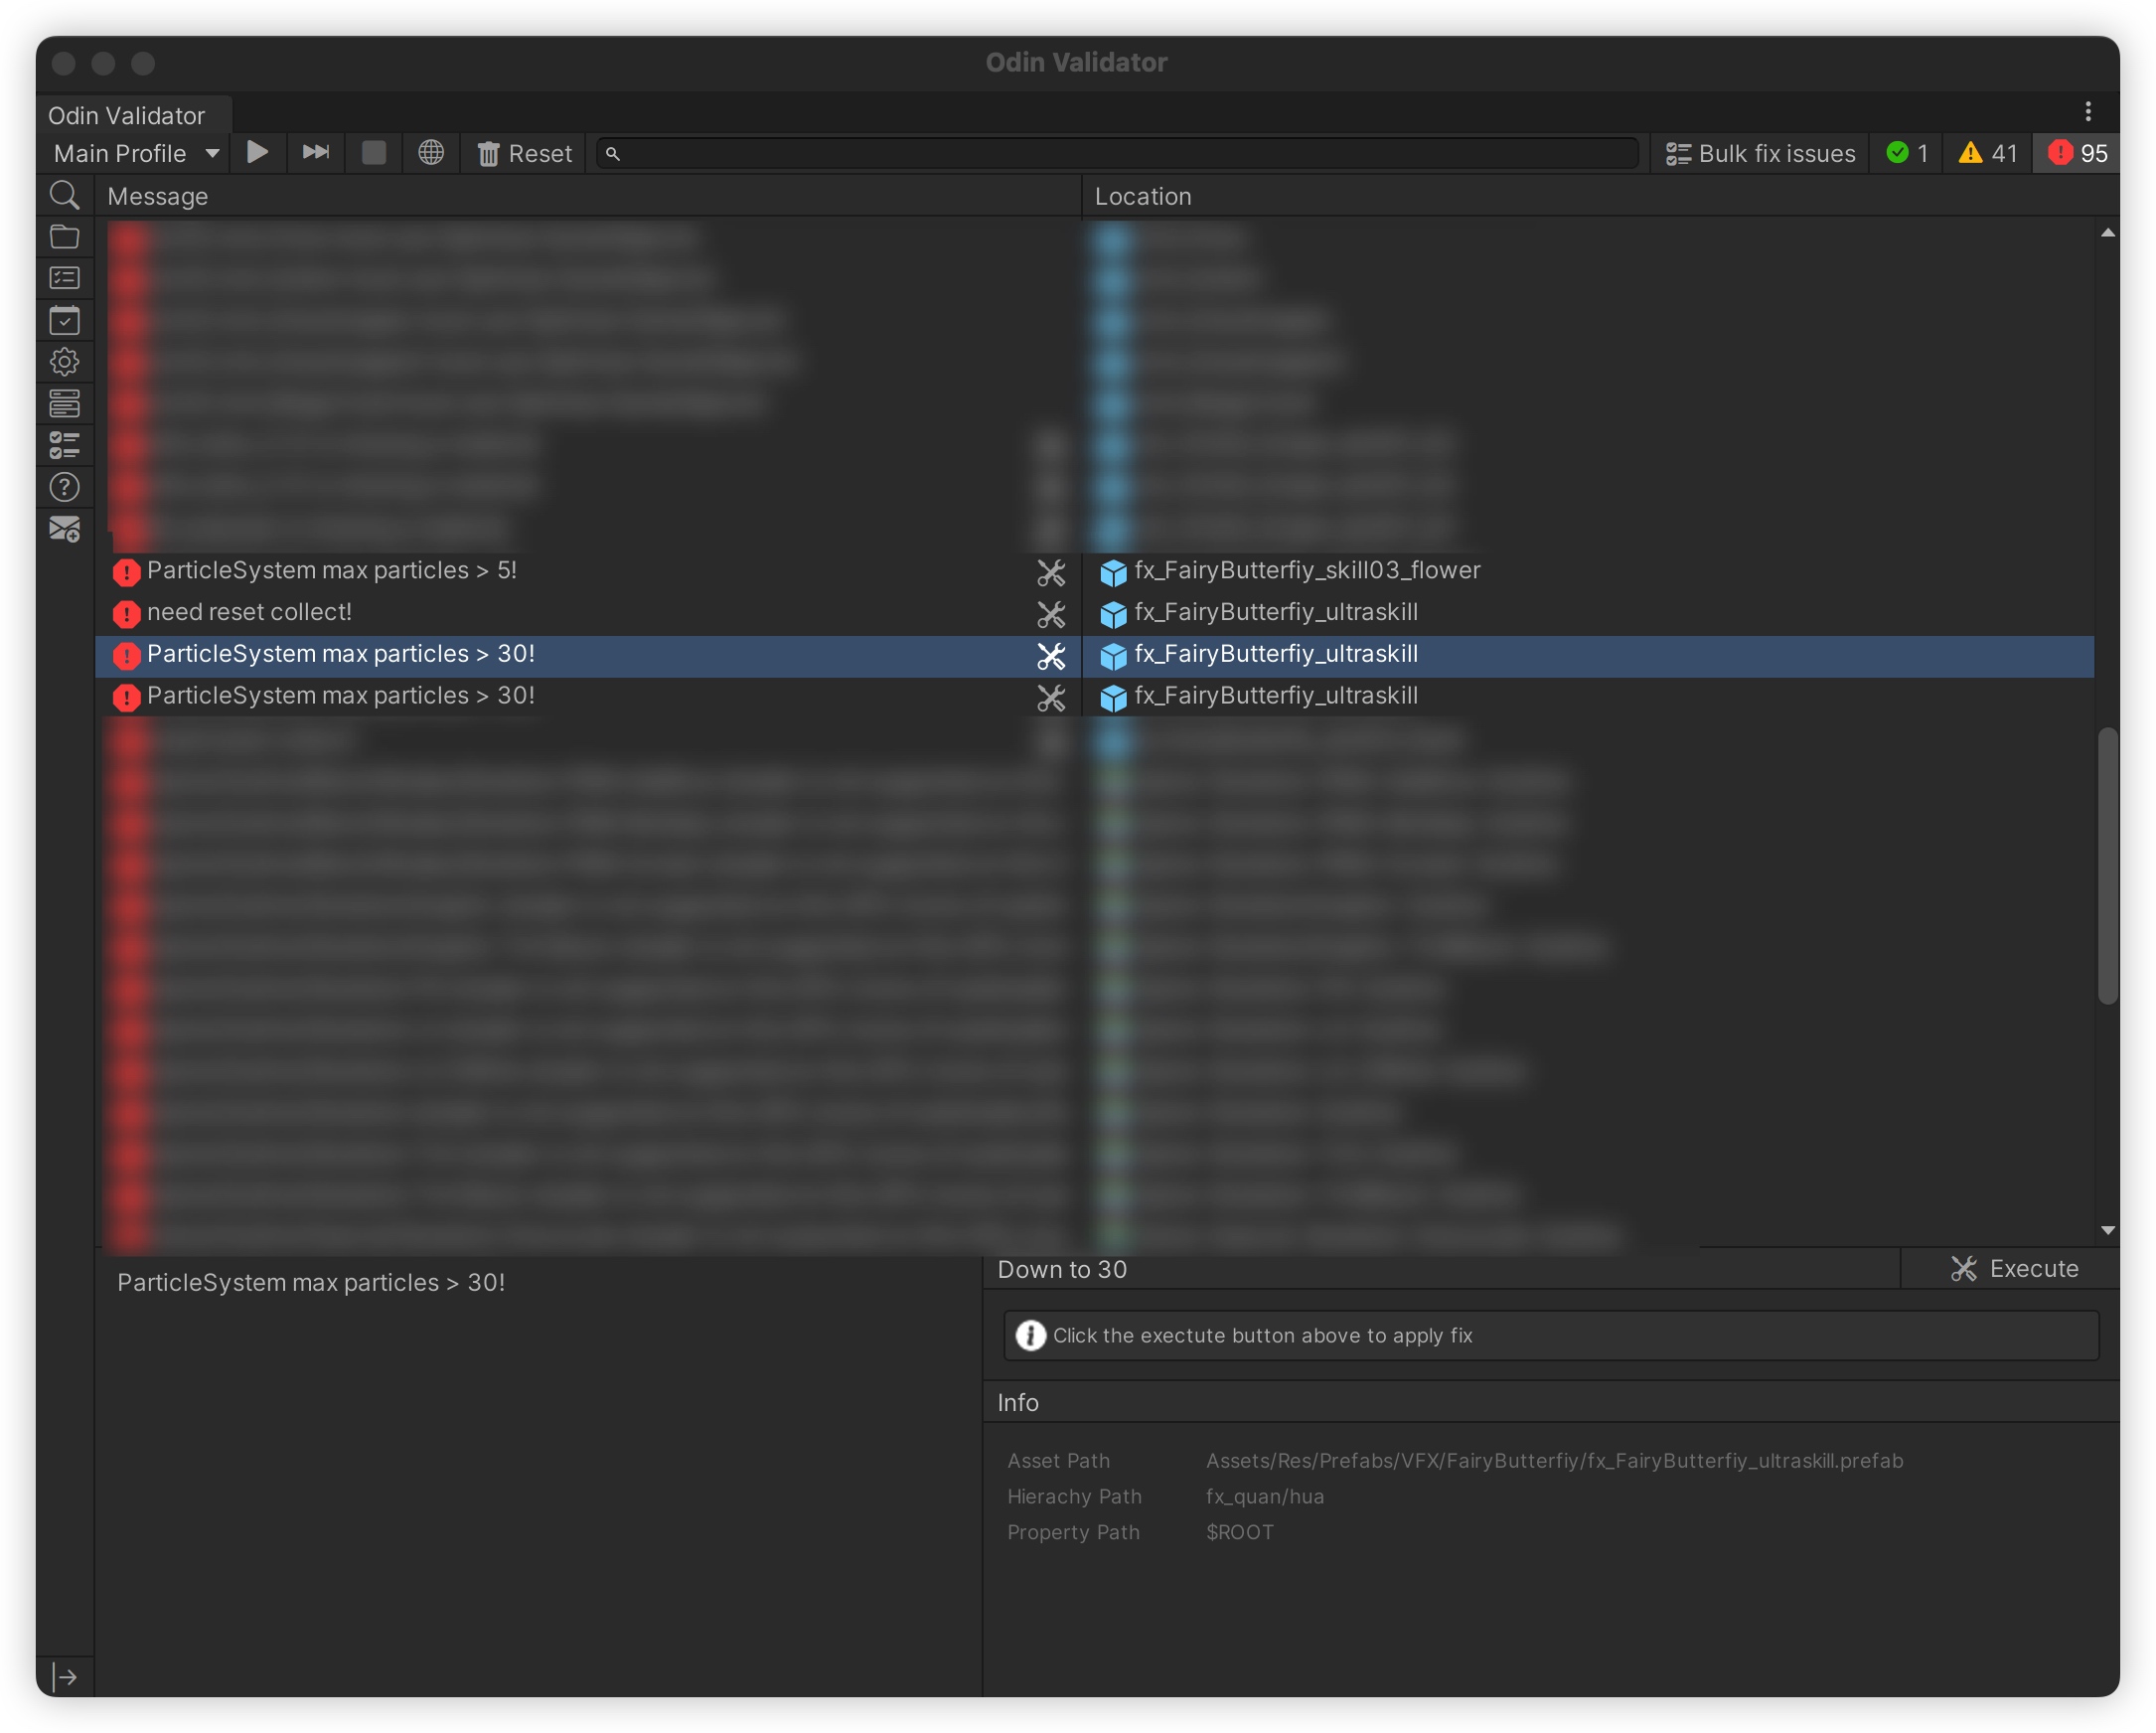Image resolution: width=2156 pixels, height=1733 pixels.
Task: Toggle the warnings filter showing 41
Action: pos(1987,153)
